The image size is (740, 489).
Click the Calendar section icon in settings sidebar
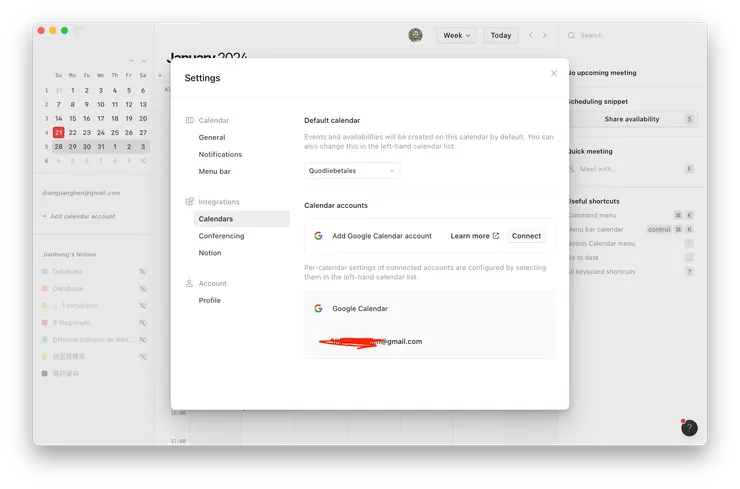point(189,120)
